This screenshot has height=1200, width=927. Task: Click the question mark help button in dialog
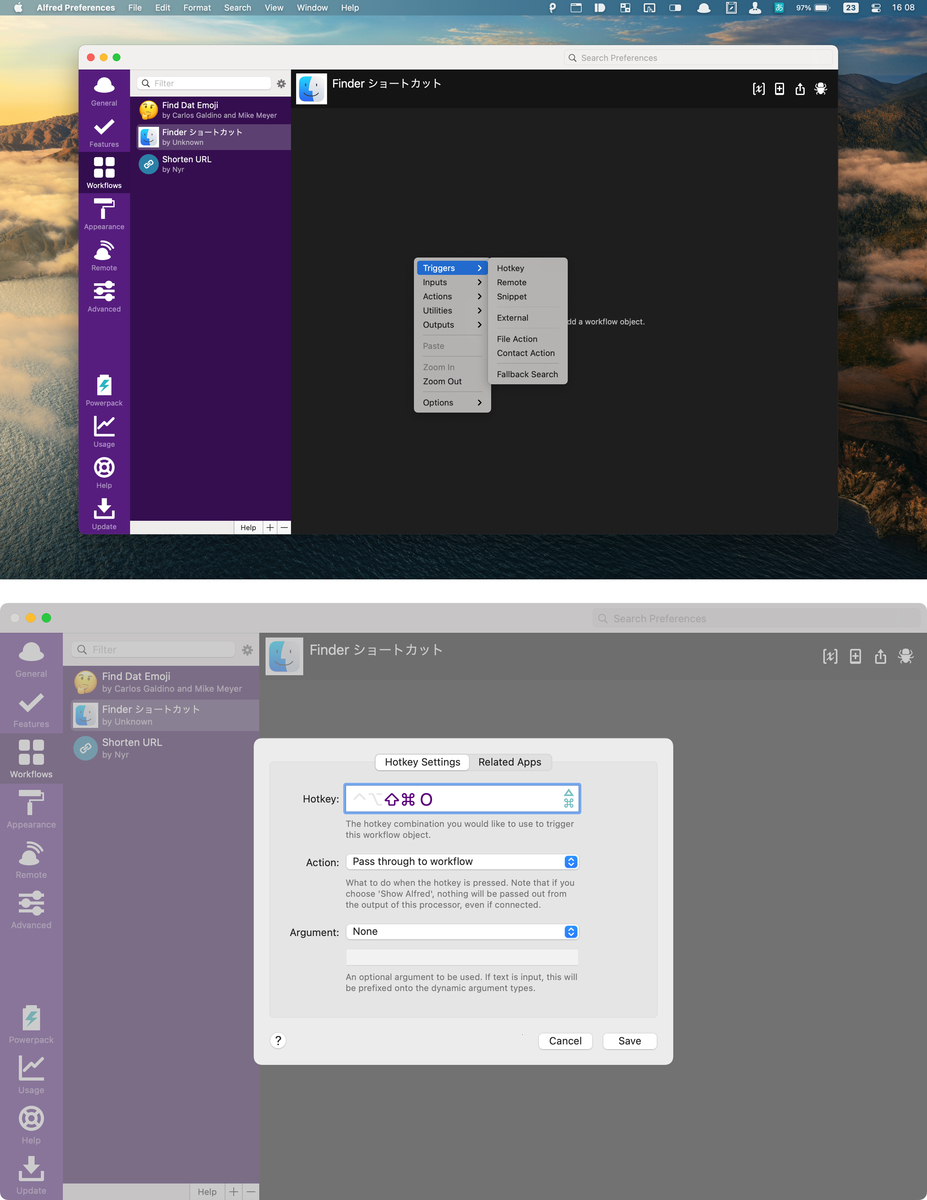278,1041
